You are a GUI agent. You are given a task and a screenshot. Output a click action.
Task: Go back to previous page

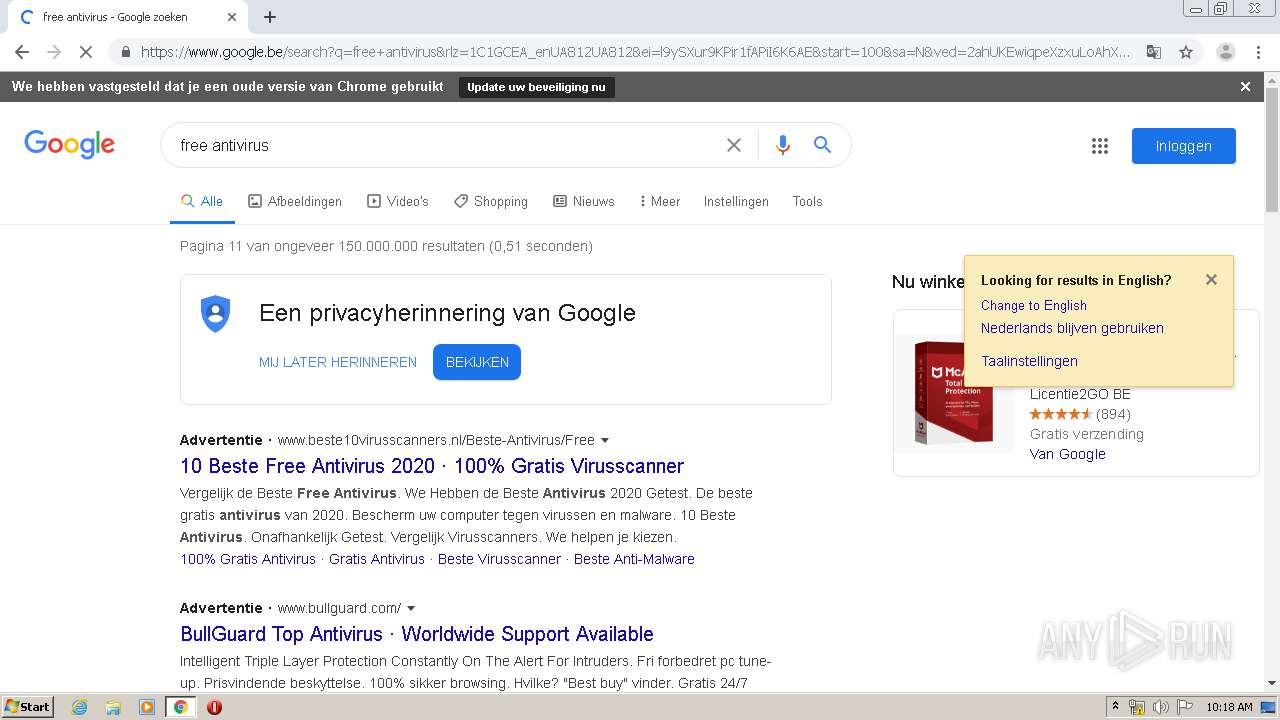22,52
